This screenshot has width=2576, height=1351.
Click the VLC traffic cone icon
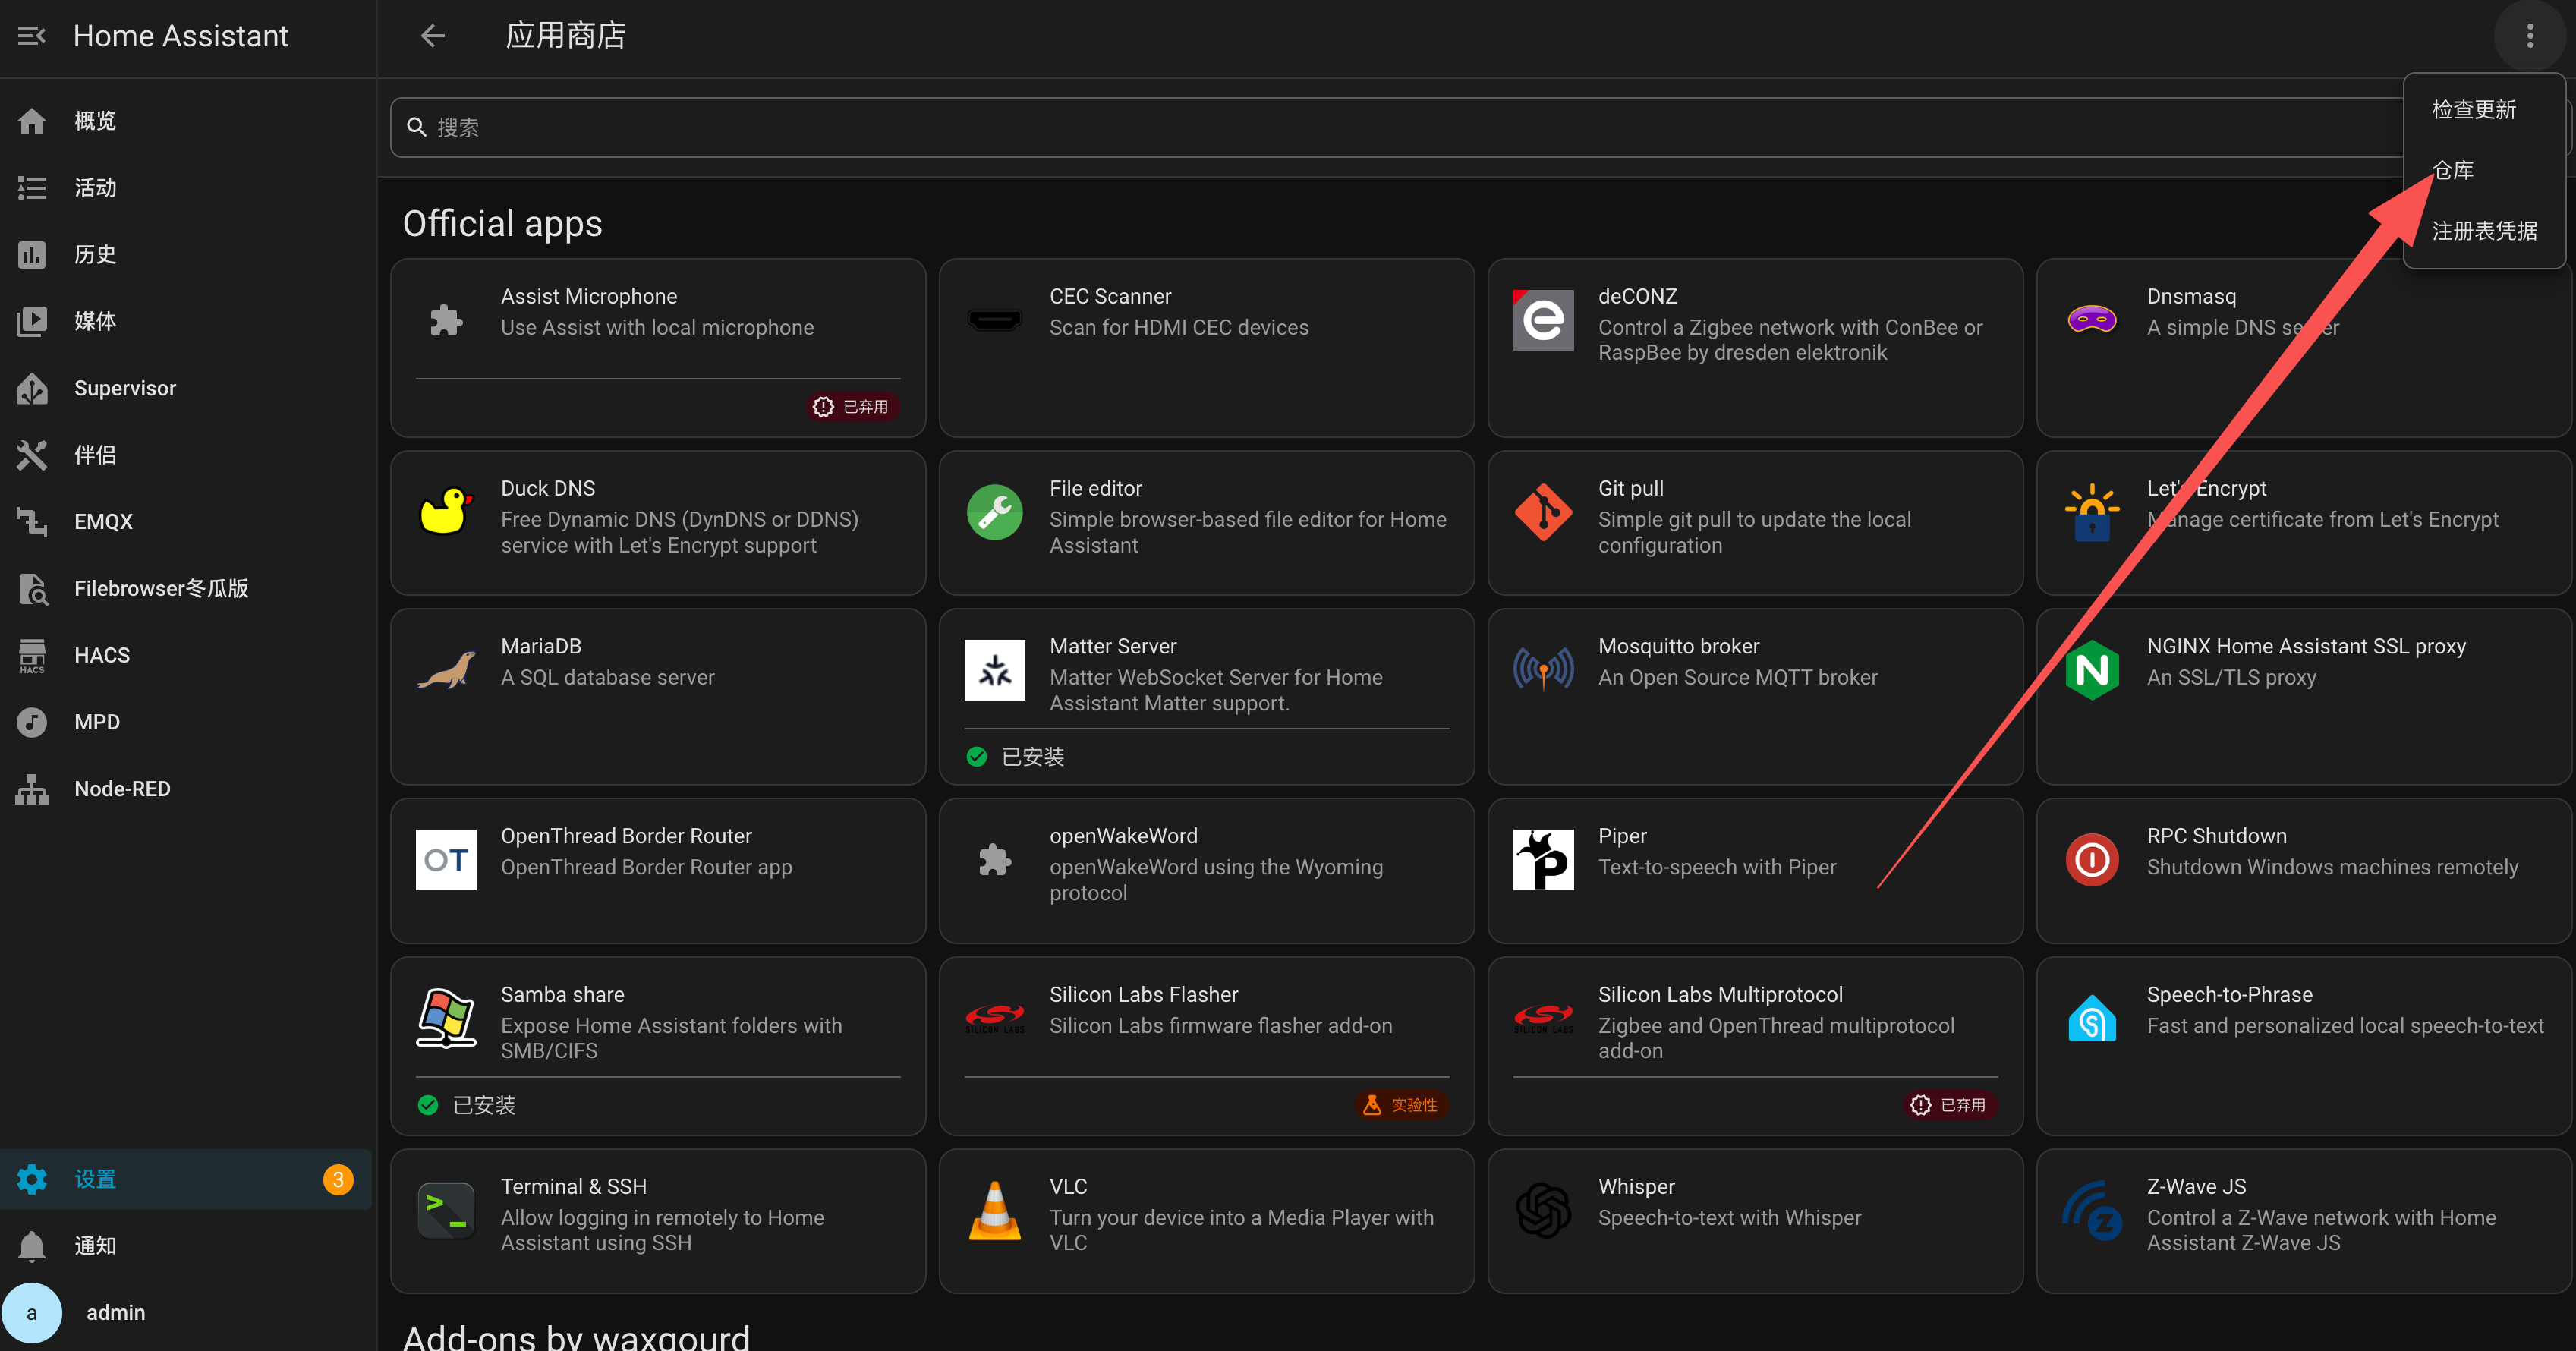pyautogui.click(x=995, y=1211)
